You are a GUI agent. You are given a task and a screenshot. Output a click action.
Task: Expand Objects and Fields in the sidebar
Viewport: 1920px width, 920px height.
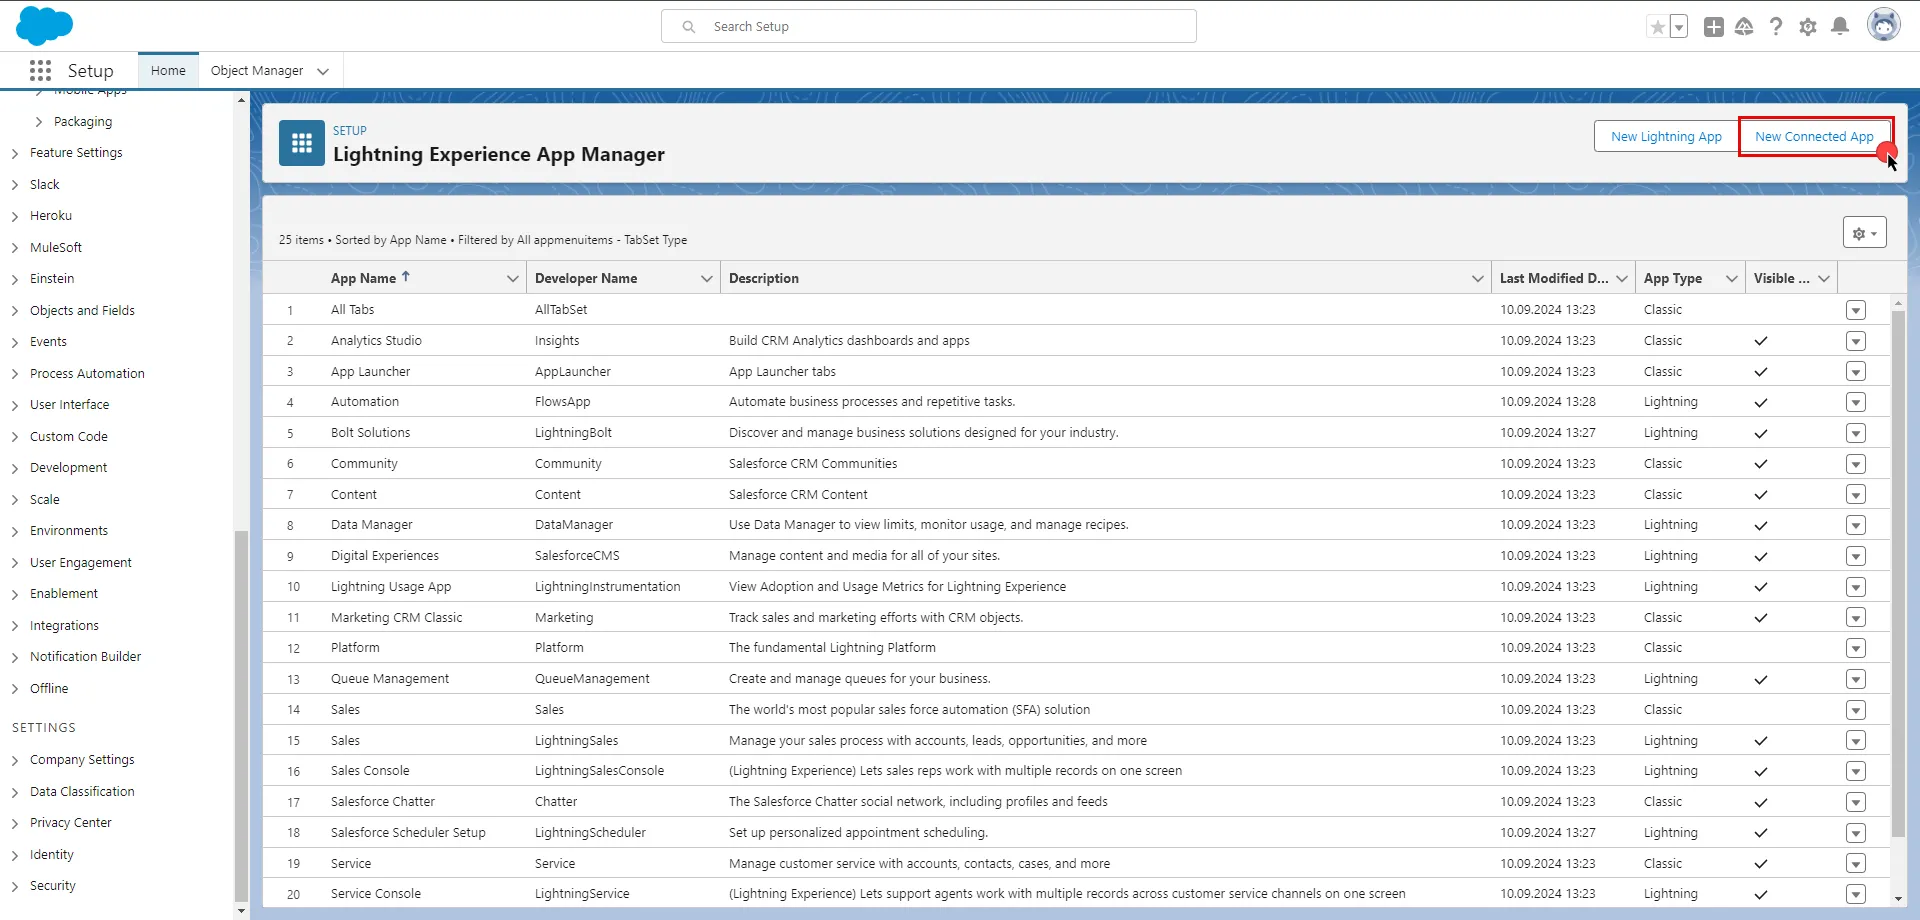[15, 311]
